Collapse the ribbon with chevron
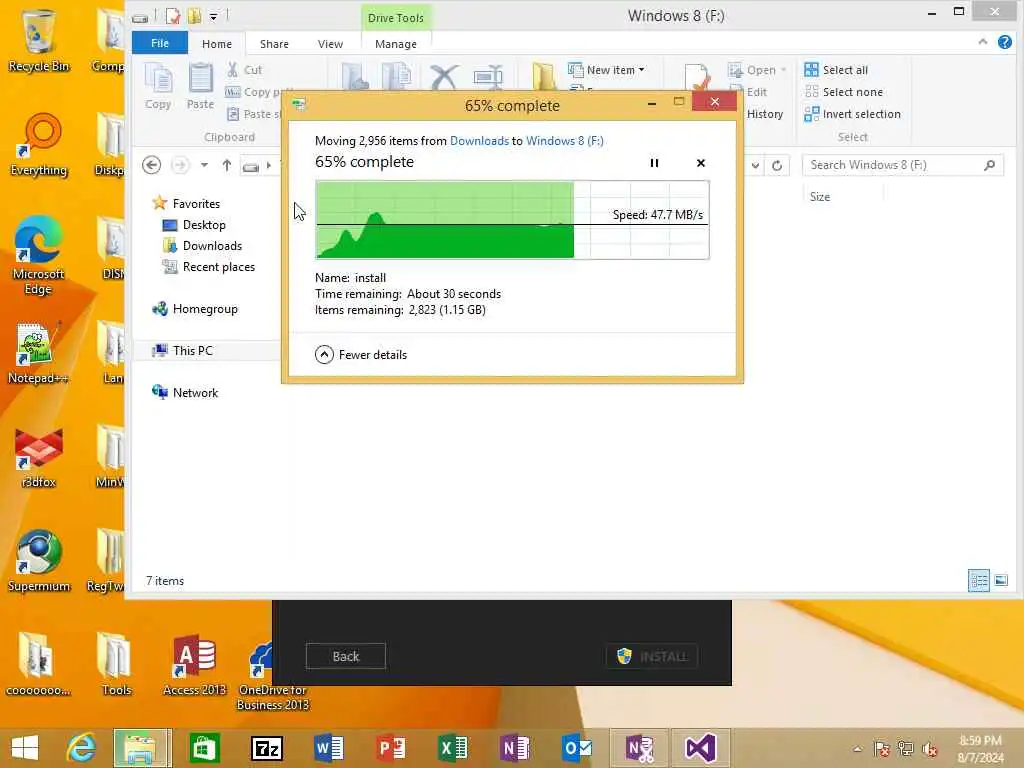This screenshot has height=768, width=1024. pyautogui.click(x=983, y=42)
